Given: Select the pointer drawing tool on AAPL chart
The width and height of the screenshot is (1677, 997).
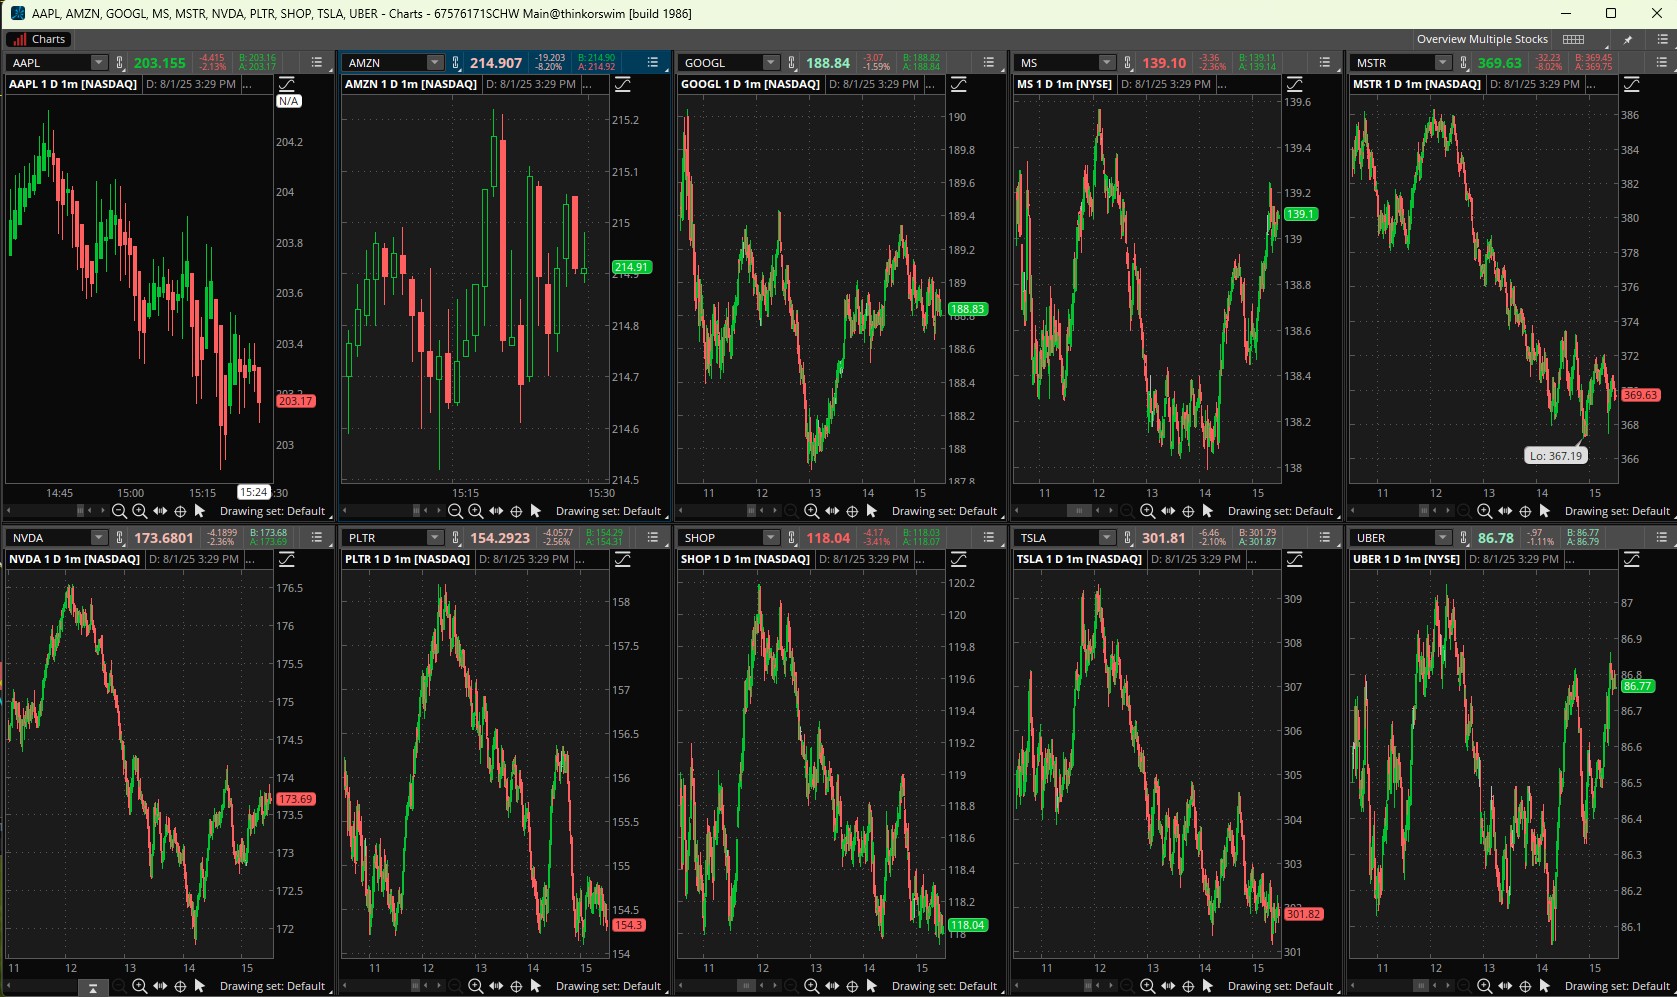Looking at the screenshot, I should (199, 511).
